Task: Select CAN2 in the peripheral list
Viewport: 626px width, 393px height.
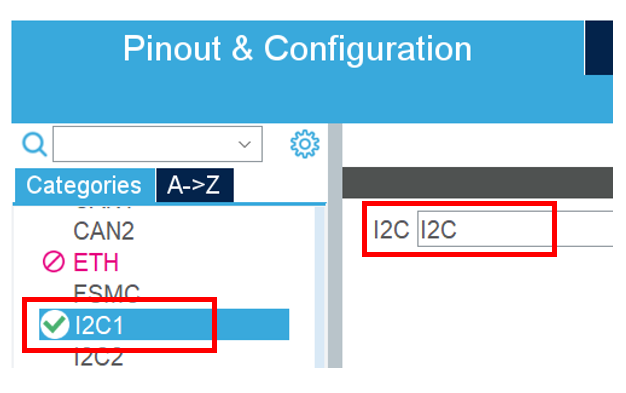Action: click(103, 231)
